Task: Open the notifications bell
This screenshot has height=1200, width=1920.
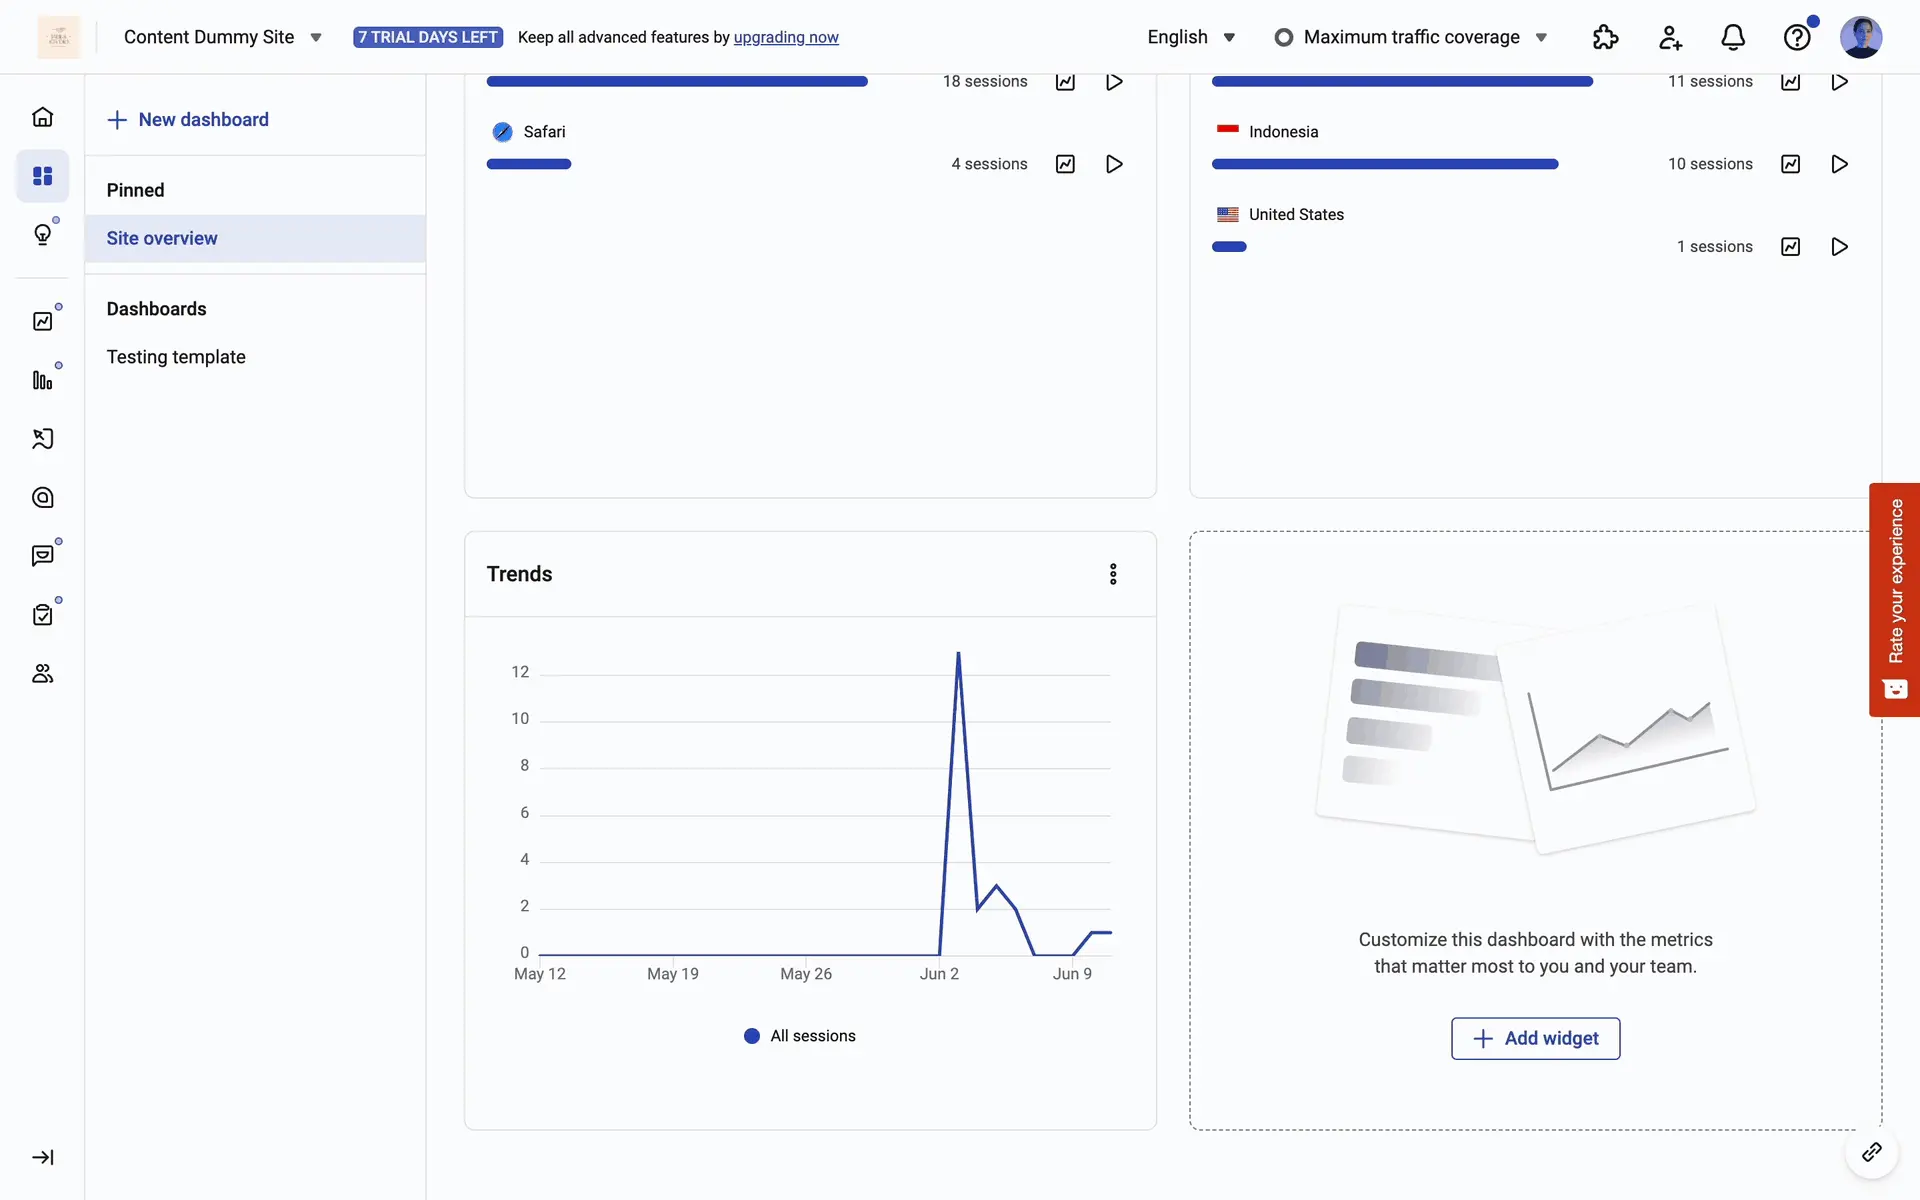Action: tap(1733, 37)
